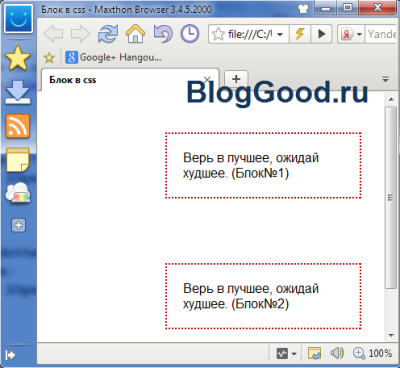Add to favorites bar star icon
Viewport: 400px width, 368px height.
[x=49, y=58]
